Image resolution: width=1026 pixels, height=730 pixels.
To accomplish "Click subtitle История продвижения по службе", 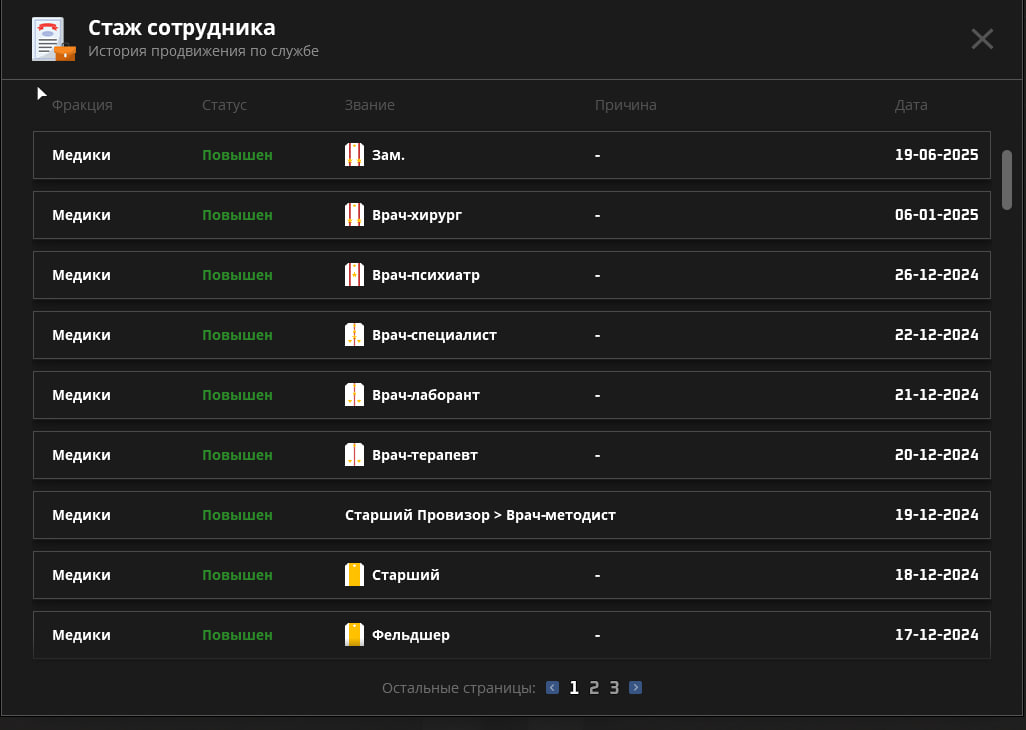I will [x=203, y=51].
